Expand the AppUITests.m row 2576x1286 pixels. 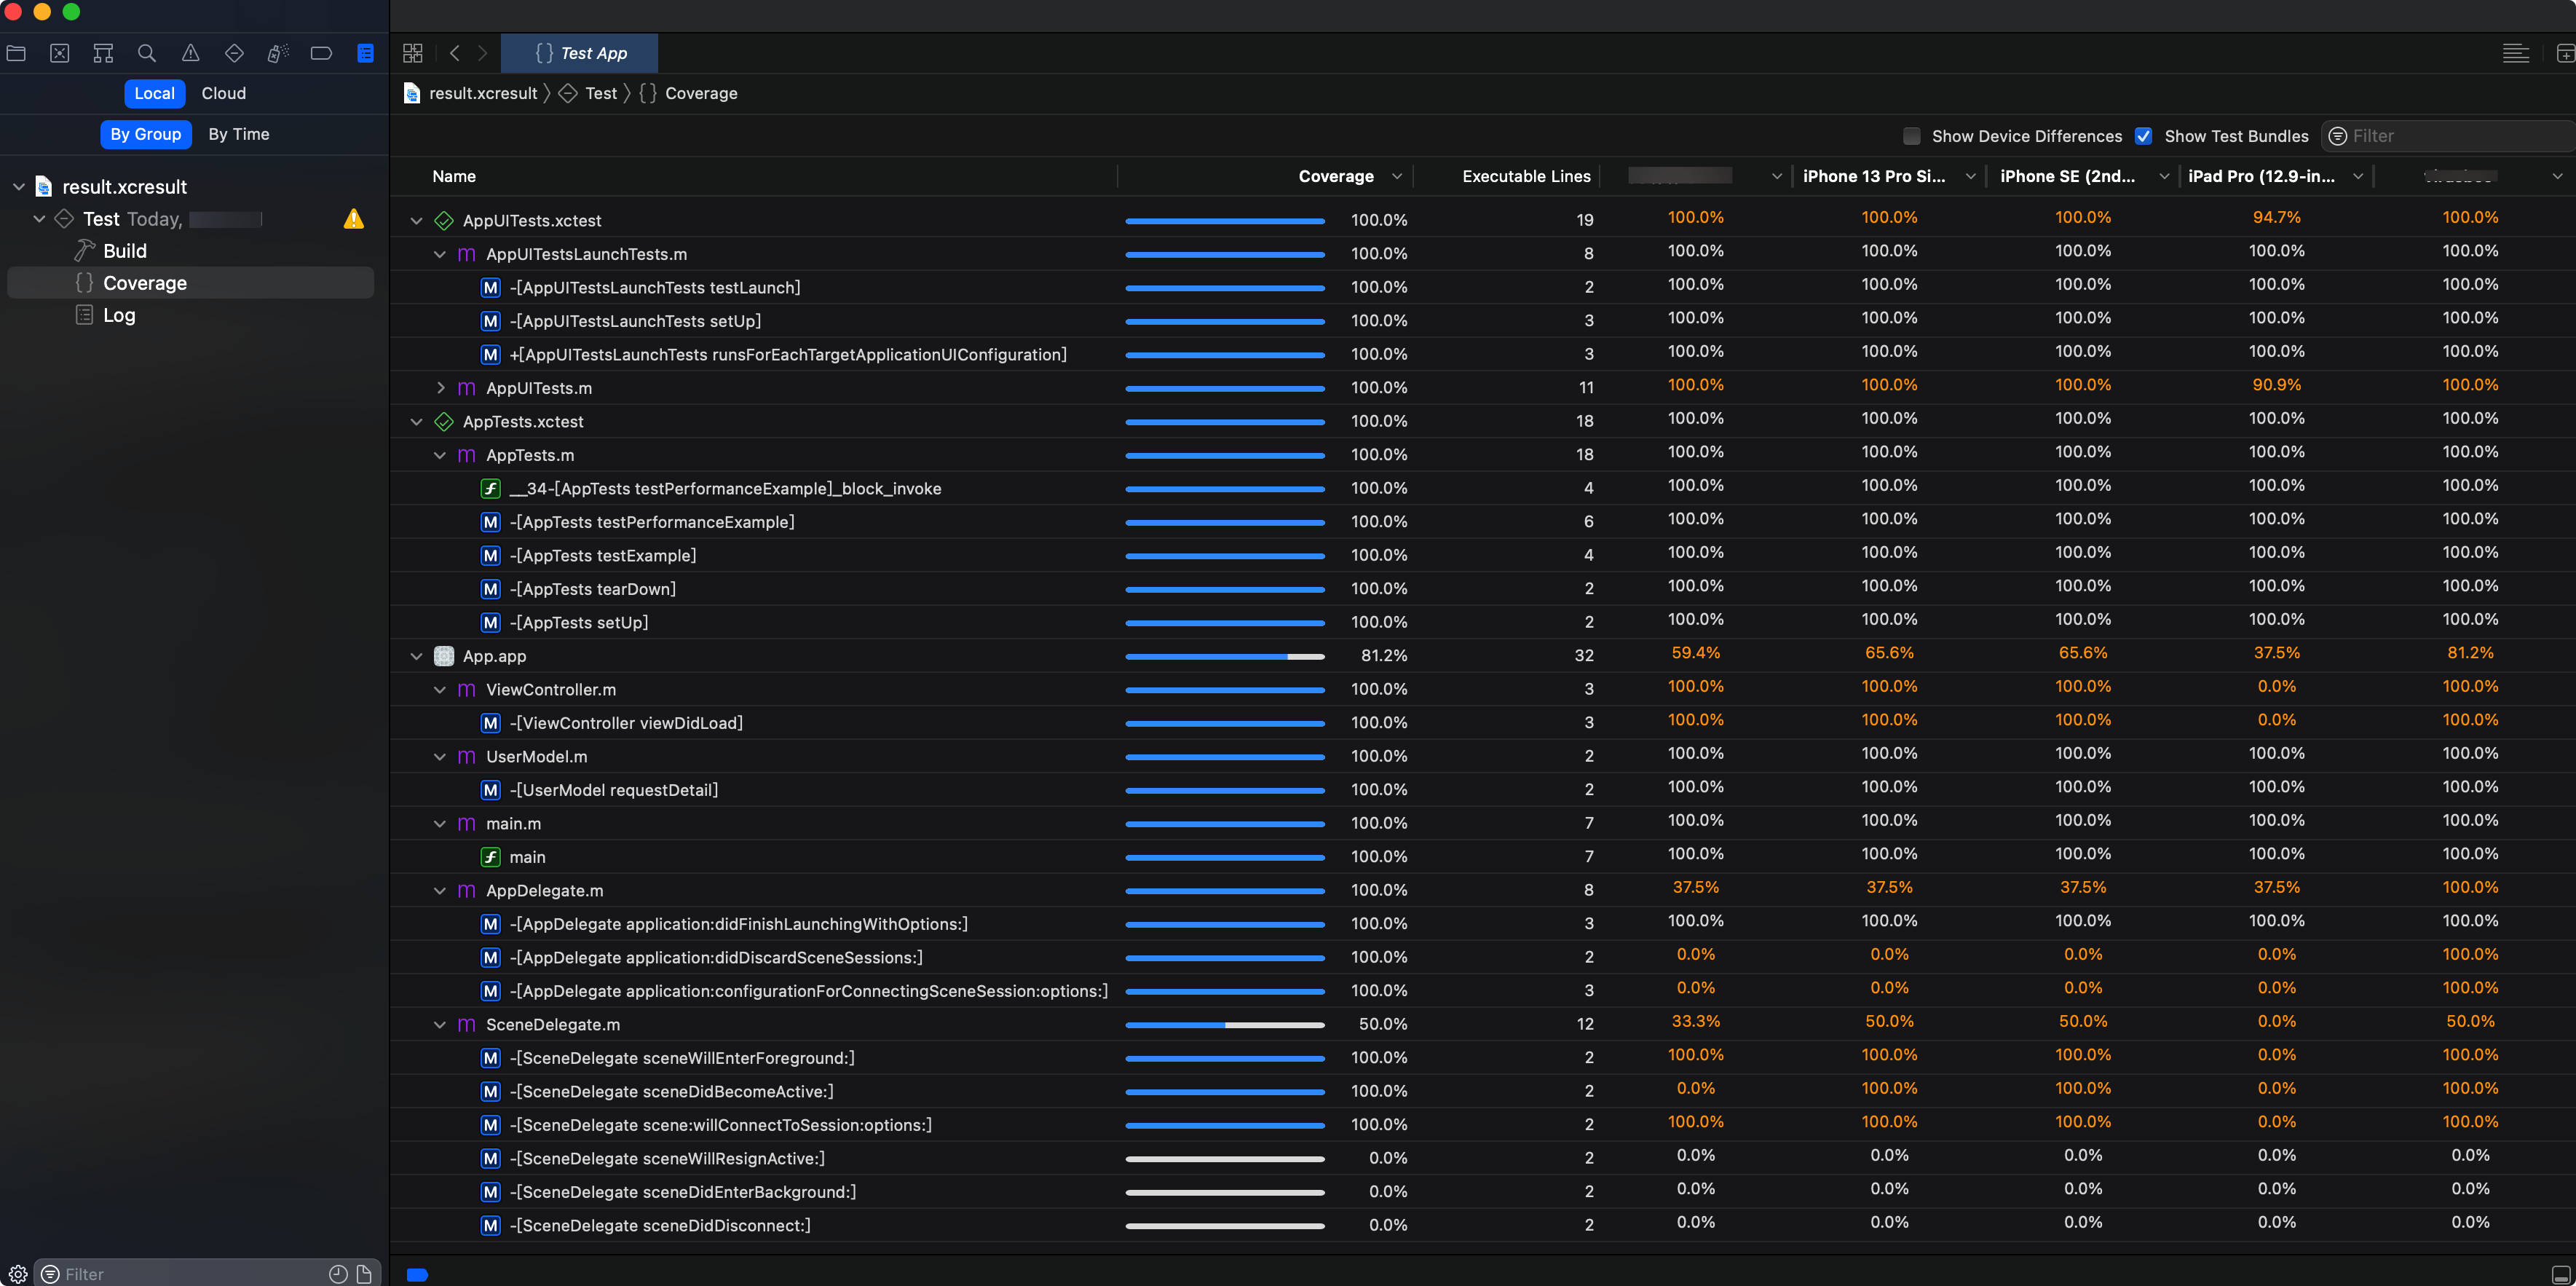(x=440, y=388)
